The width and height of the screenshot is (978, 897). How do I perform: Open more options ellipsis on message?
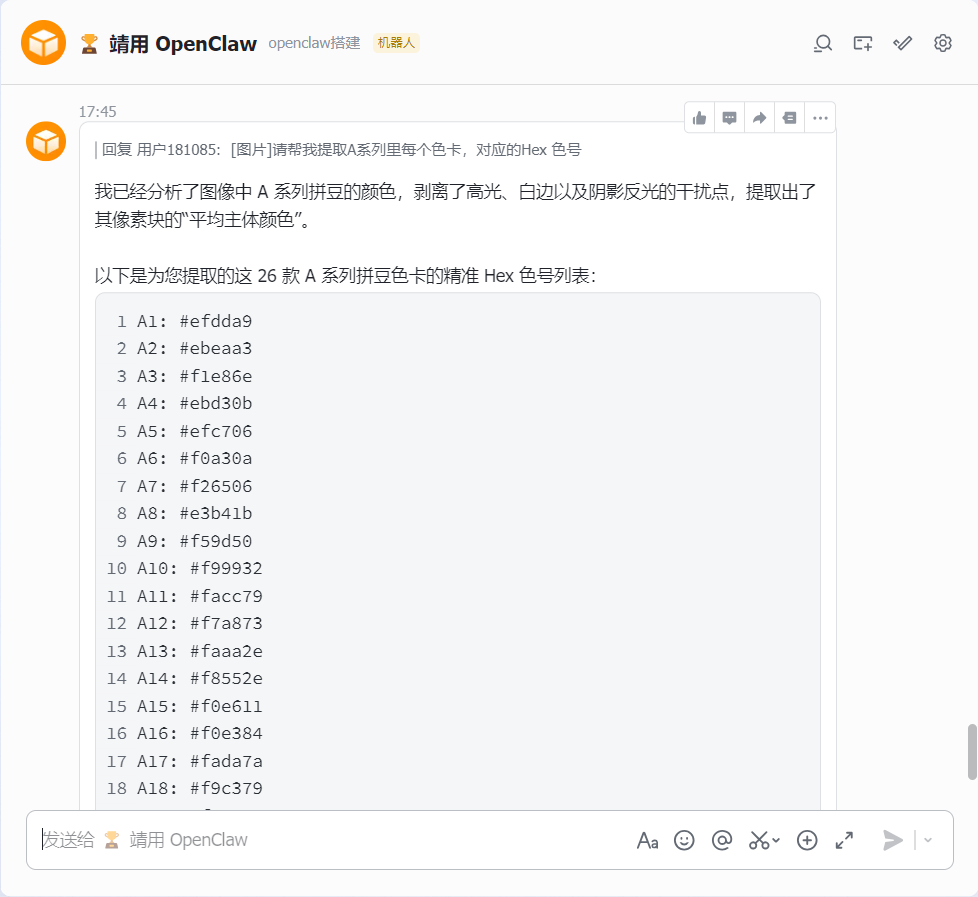(x=820, y=118)
